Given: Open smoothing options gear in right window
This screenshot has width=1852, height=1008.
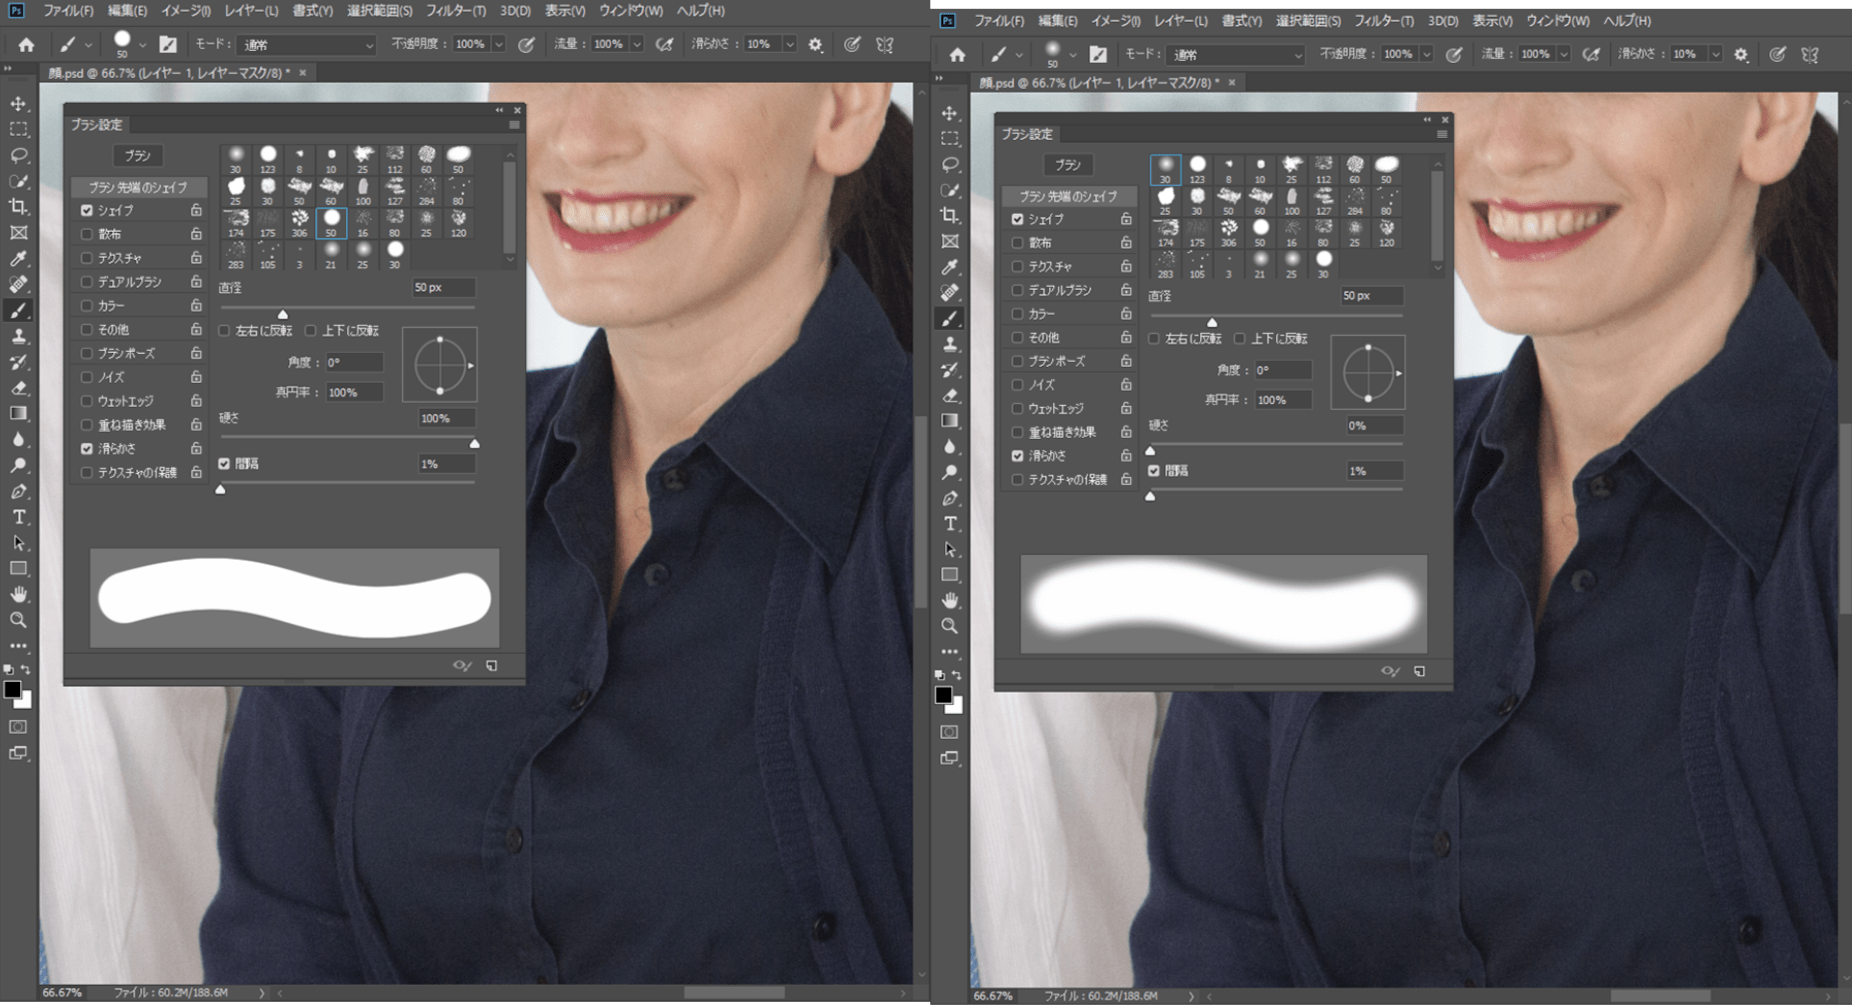Looking at the screenshot, I should point(1741,55).
